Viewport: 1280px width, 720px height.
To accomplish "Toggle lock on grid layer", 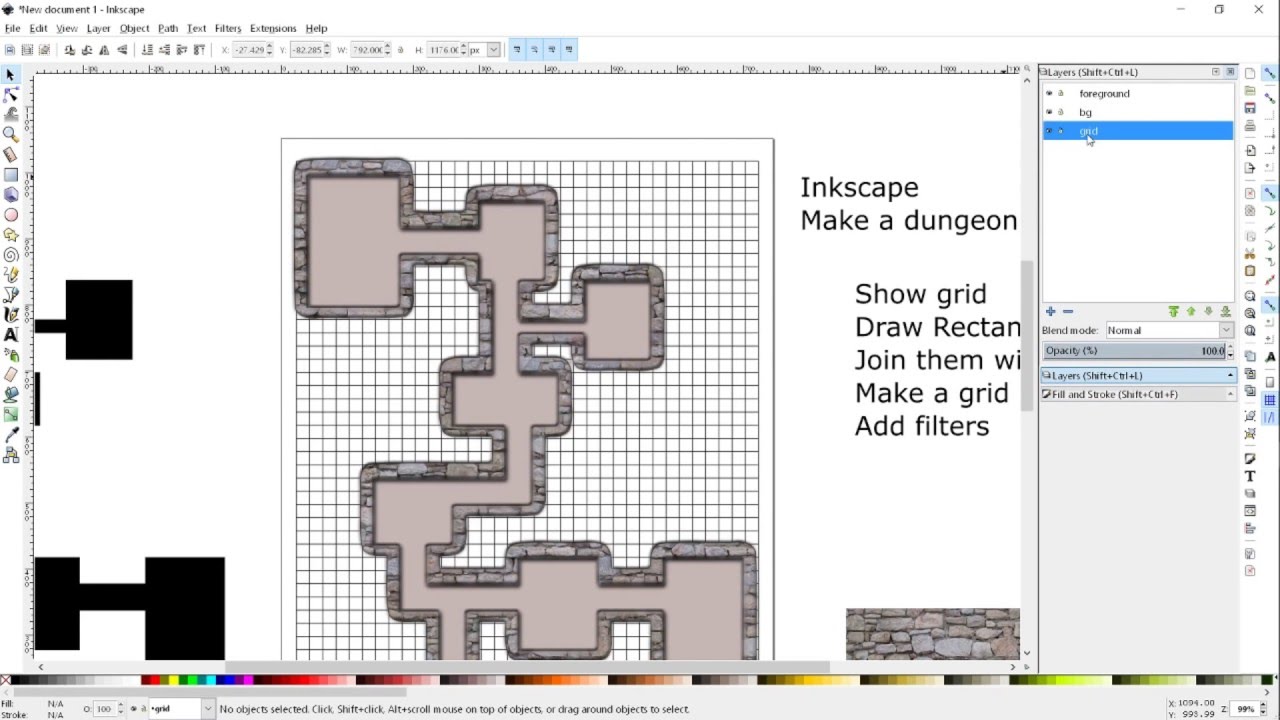I will pos(1061,131).
